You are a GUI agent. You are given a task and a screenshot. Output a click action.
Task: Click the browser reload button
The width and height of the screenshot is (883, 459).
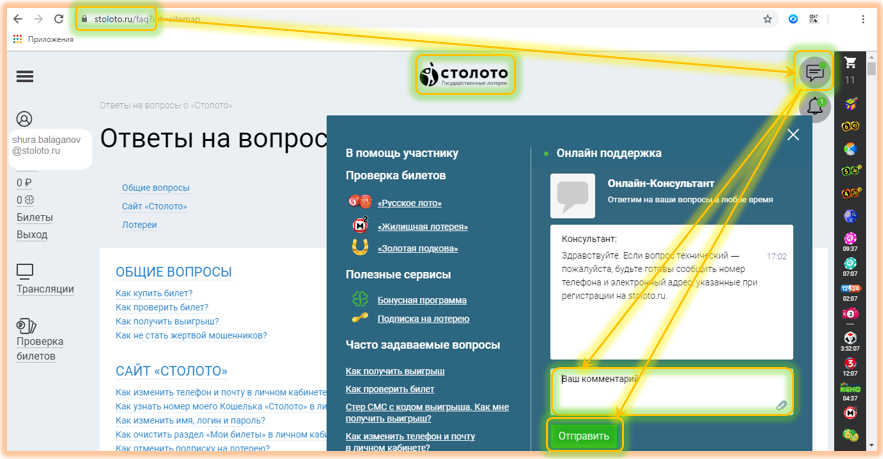tap(59, 19)
